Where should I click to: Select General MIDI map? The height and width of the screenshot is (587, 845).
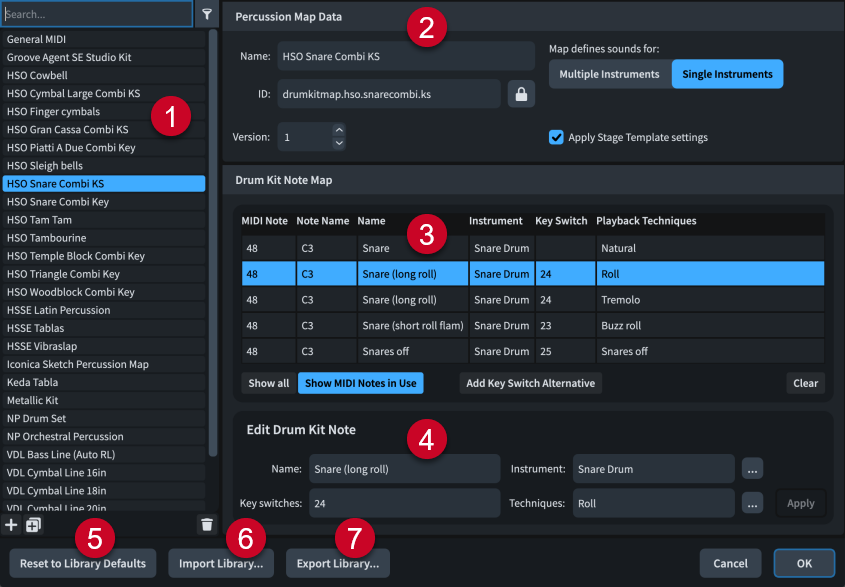(x=103, y=39)
